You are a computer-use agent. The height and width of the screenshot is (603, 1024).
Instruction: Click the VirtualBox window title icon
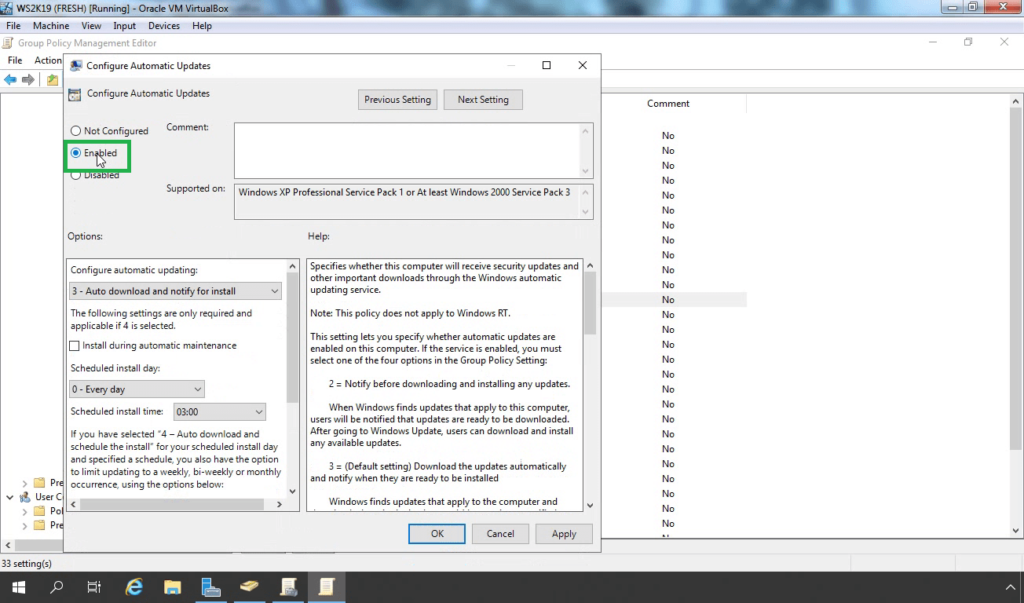click(x=7, y=8)
